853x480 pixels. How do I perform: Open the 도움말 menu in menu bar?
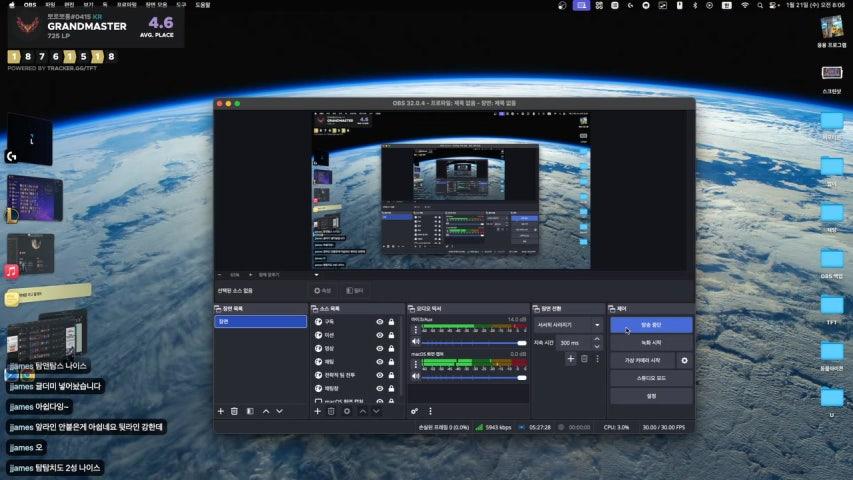(x=203, y=5)
